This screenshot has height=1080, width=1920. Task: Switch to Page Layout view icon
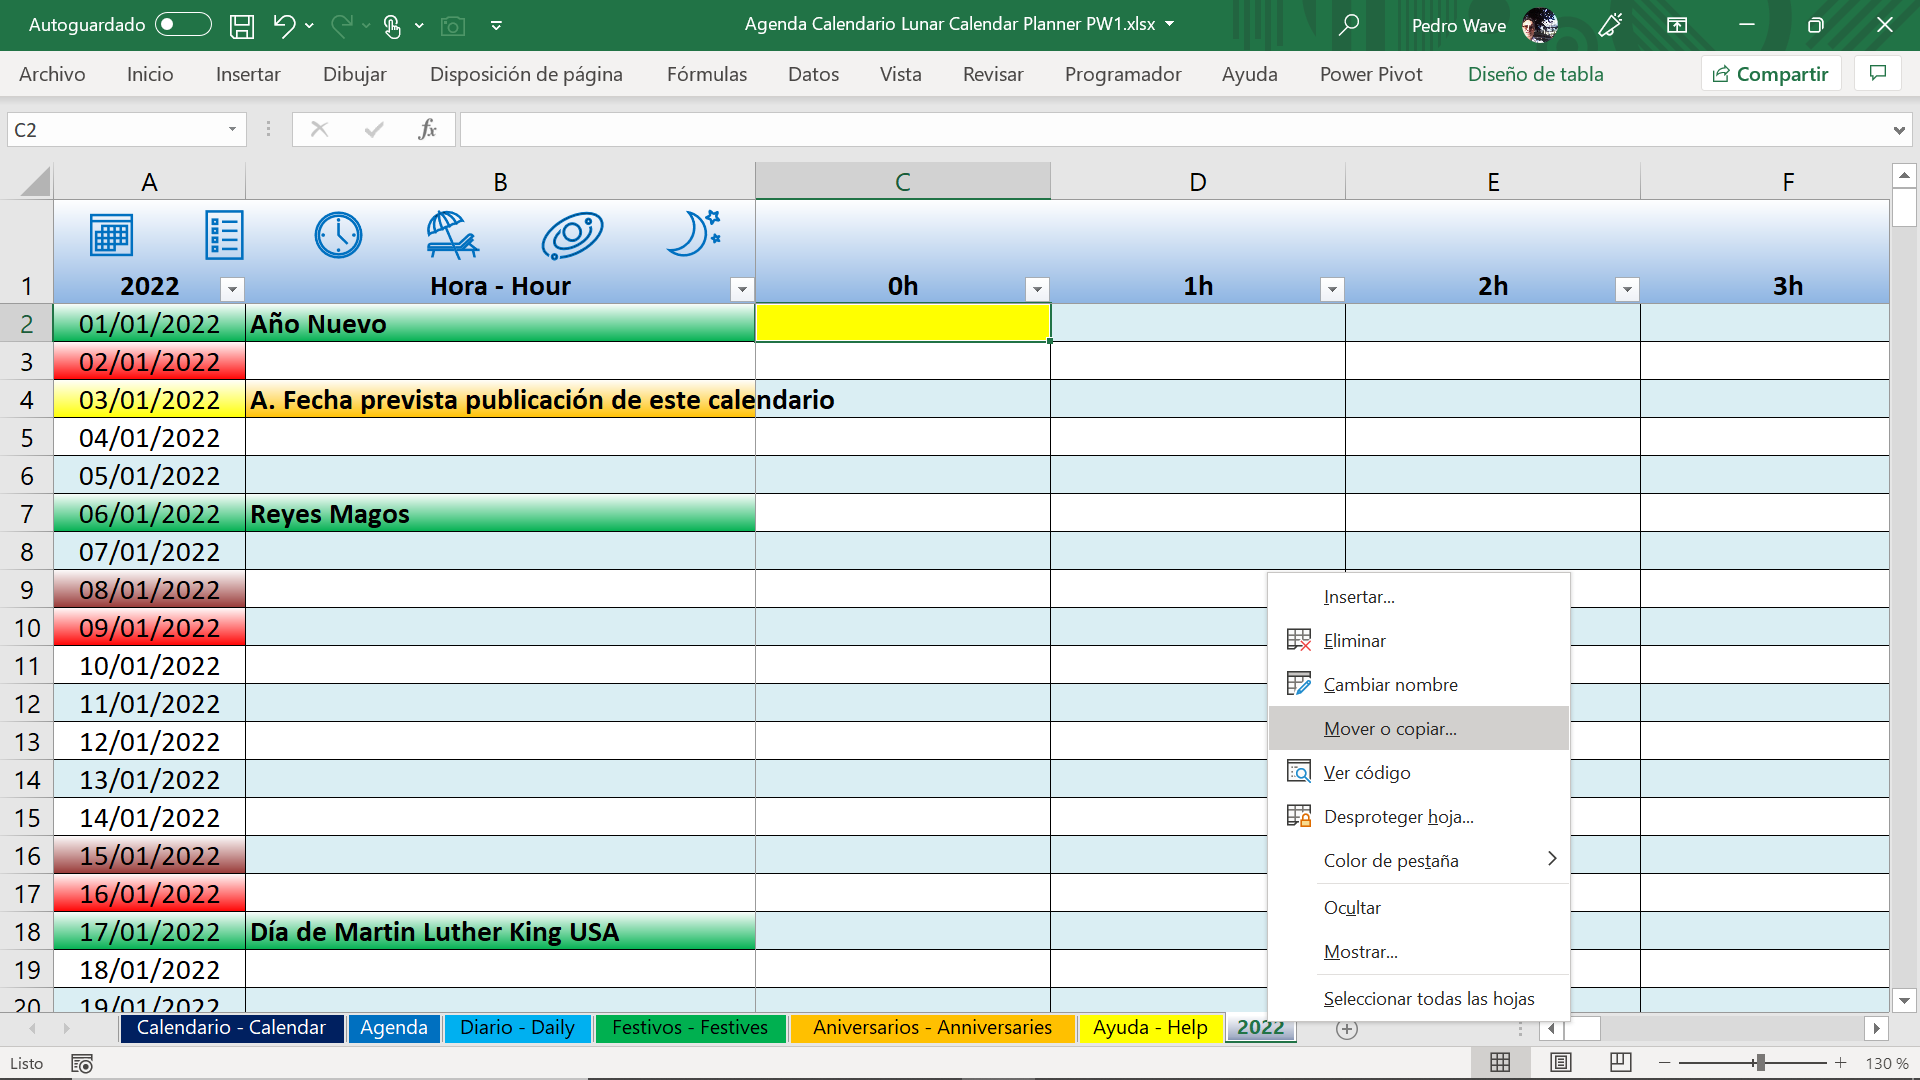coord(1560,1063)
